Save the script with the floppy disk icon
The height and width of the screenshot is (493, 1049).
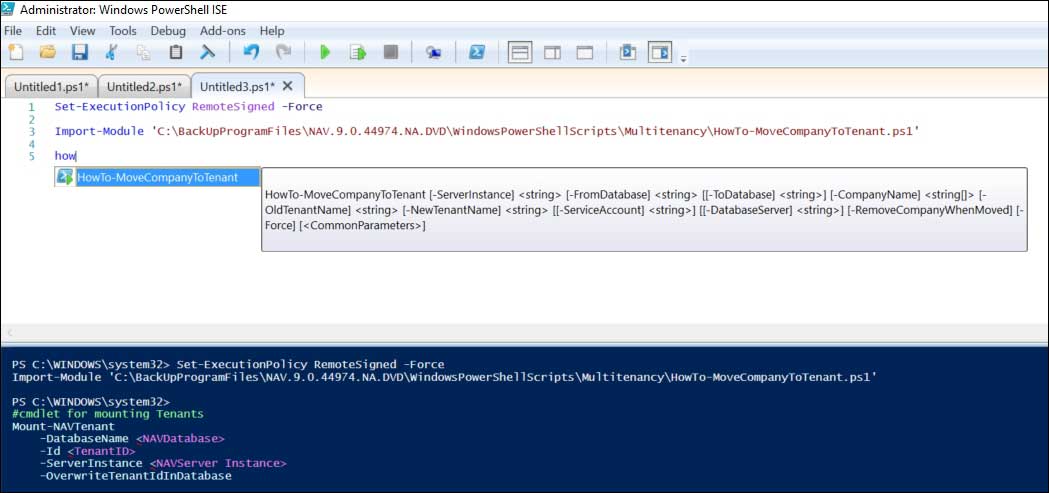click(79, 52)
